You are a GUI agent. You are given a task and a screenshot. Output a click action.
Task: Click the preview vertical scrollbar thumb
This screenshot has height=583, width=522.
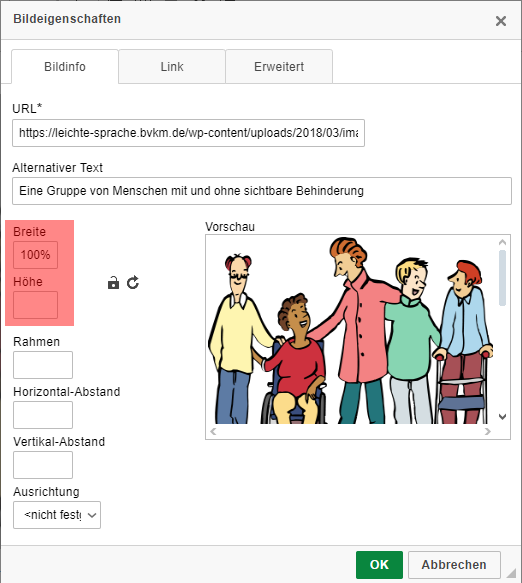pos(502,278)
